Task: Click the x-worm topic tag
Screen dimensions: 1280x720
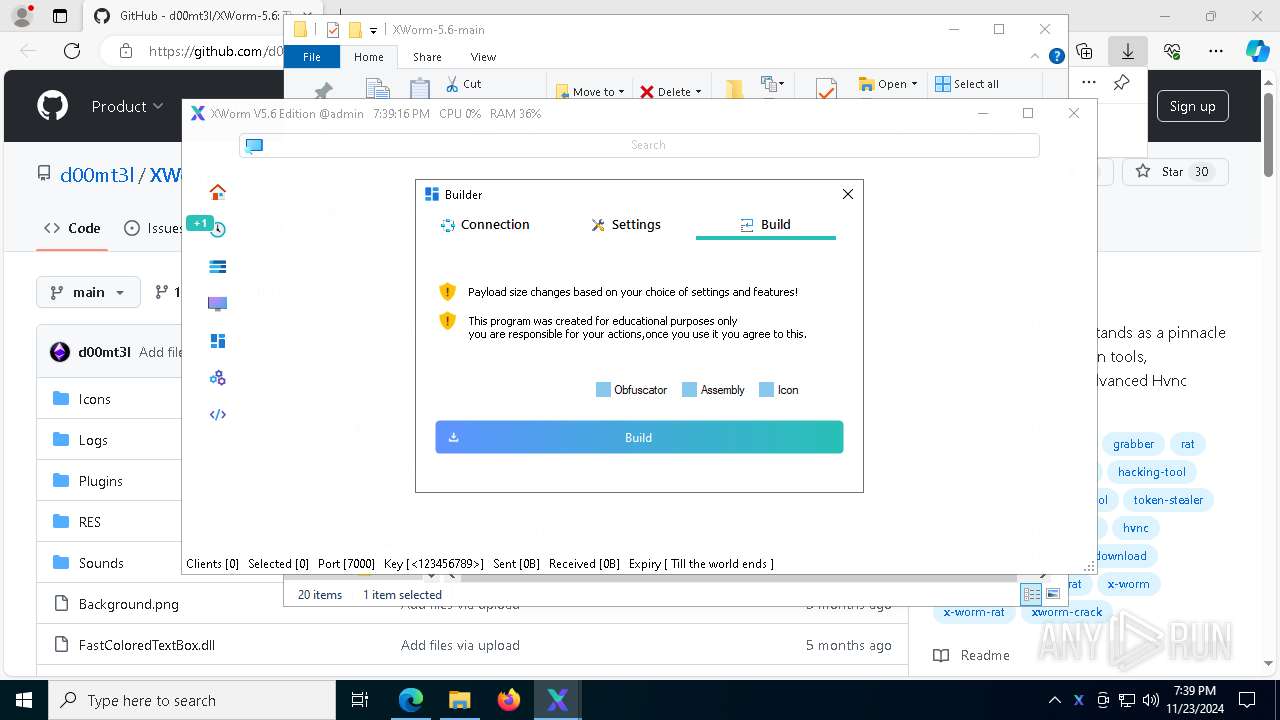Action: (x=1128, y=584)
